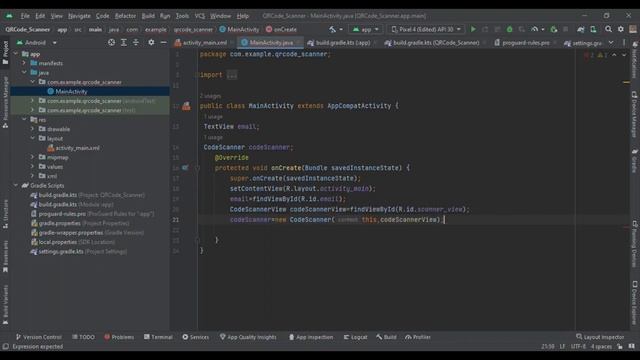Toggle tool window bars icon in status bar corner
This screenshot has height=360, width=640.
5,347
